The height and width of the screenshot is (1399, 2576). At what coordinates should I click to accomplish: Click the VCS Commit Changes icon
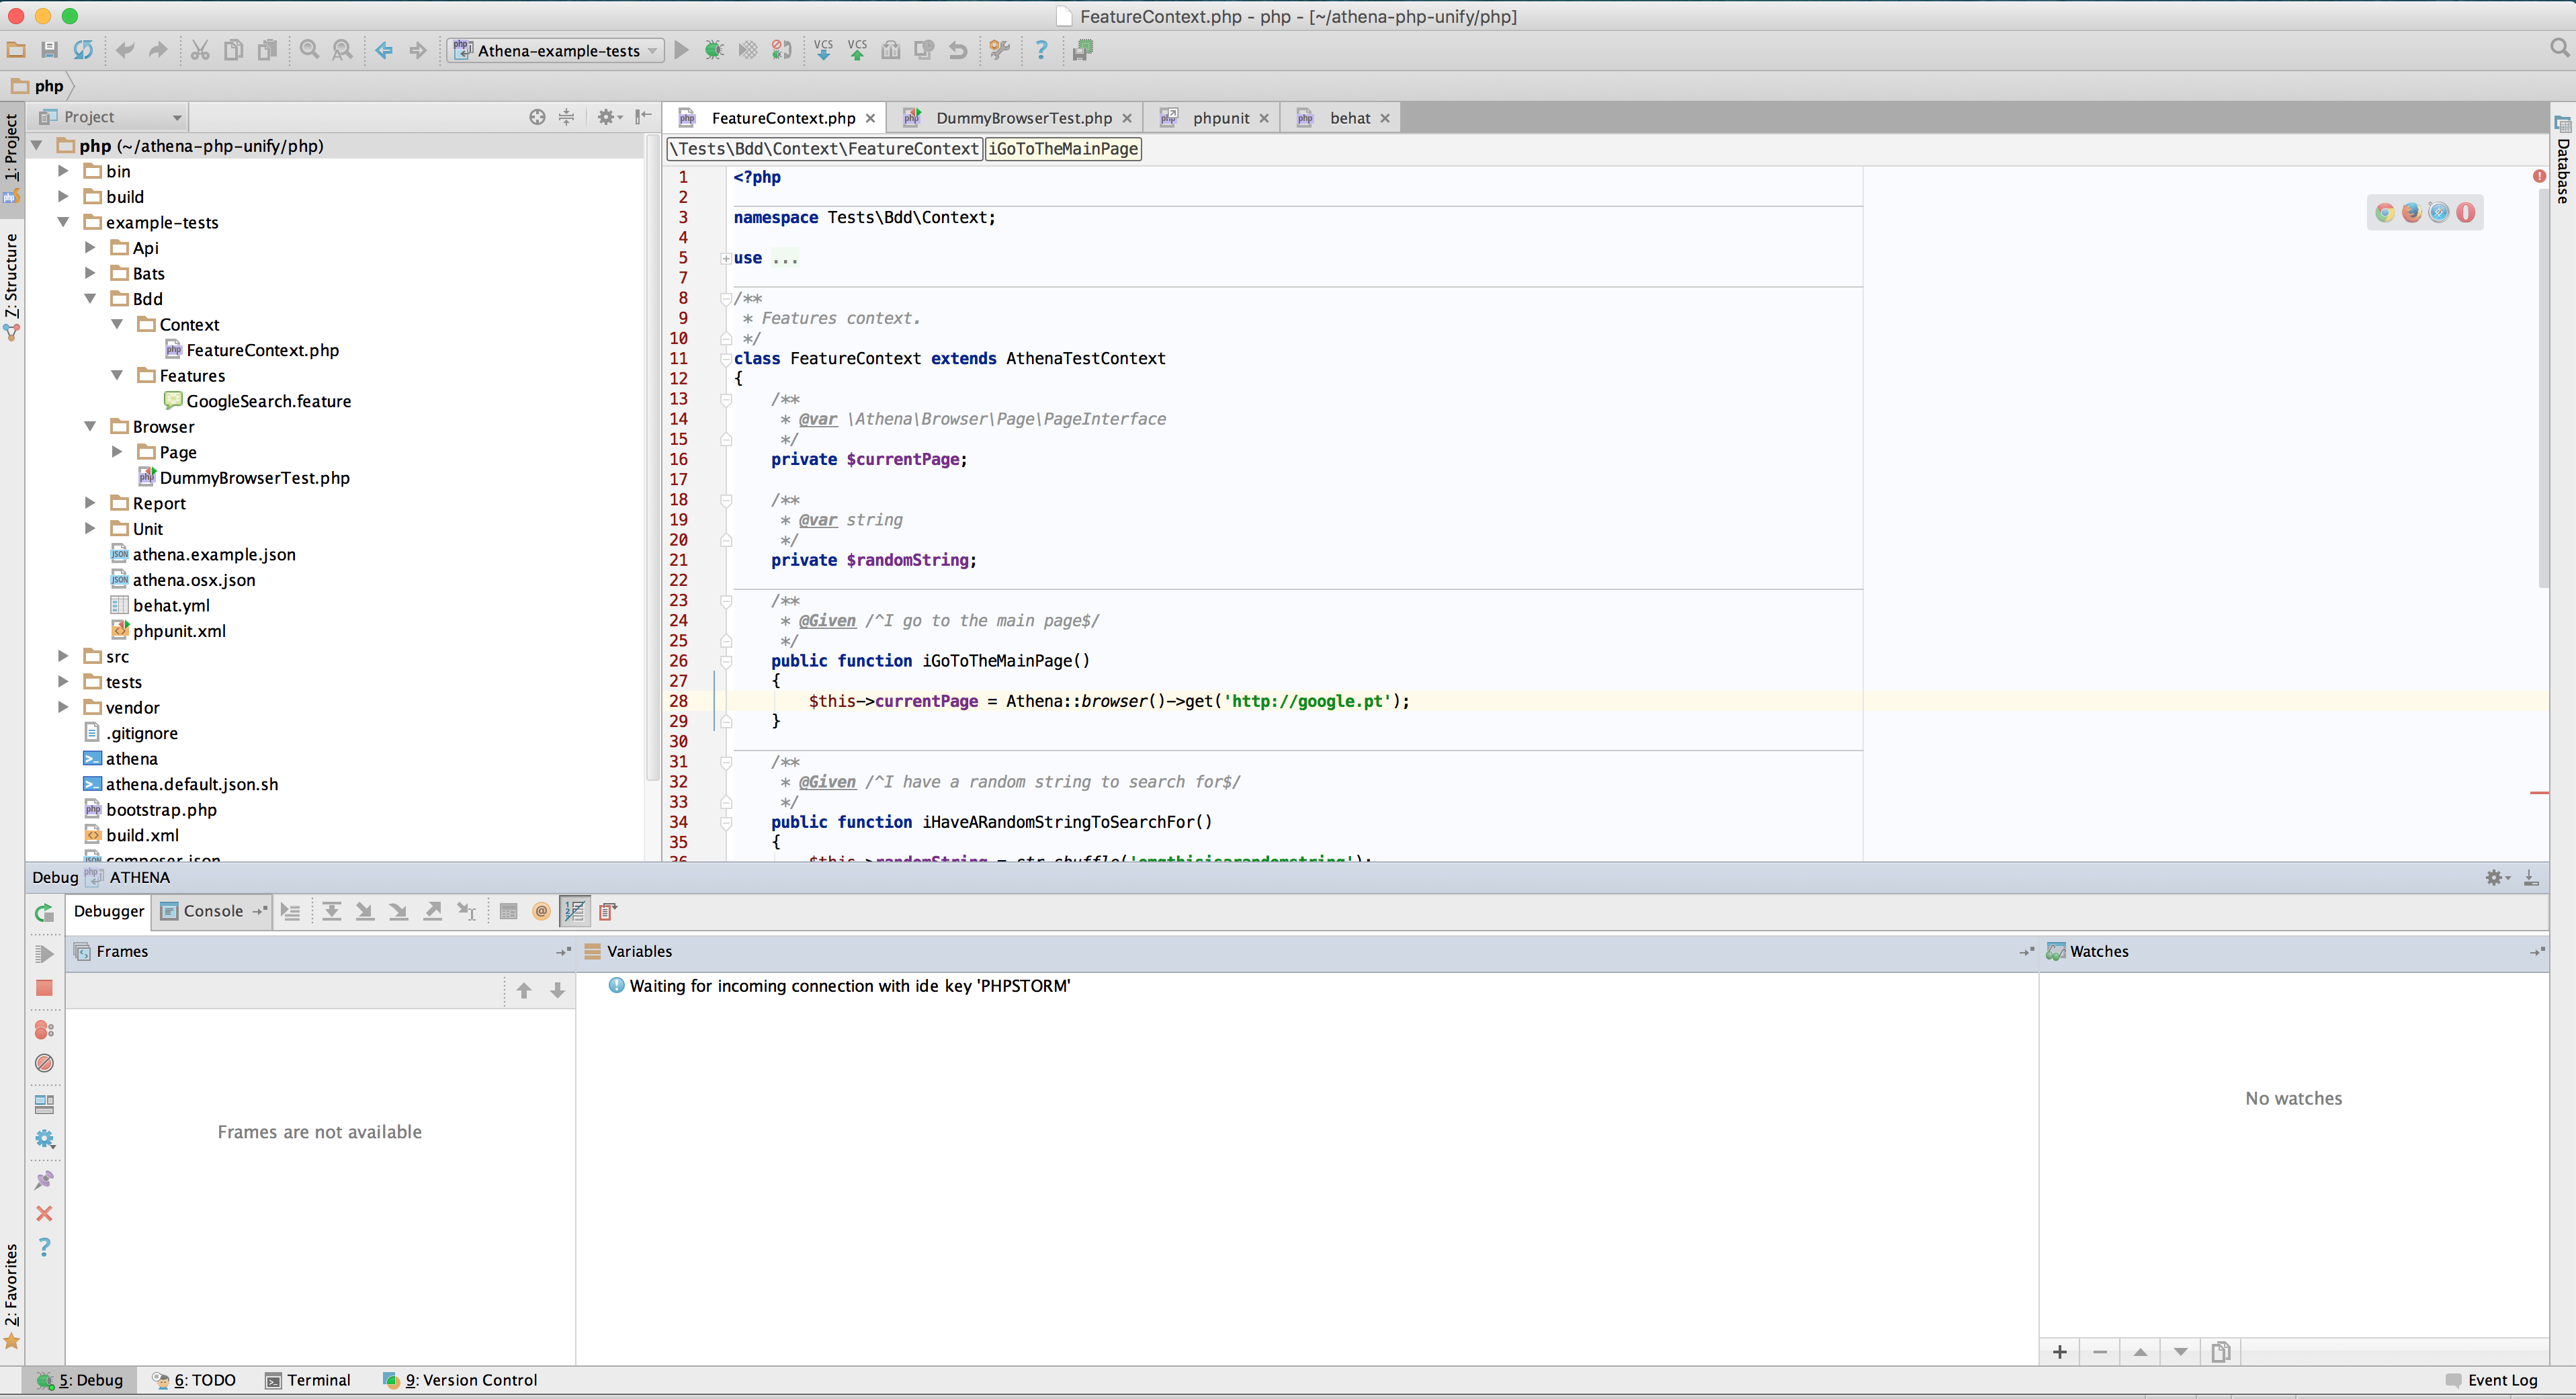[857, 50]
